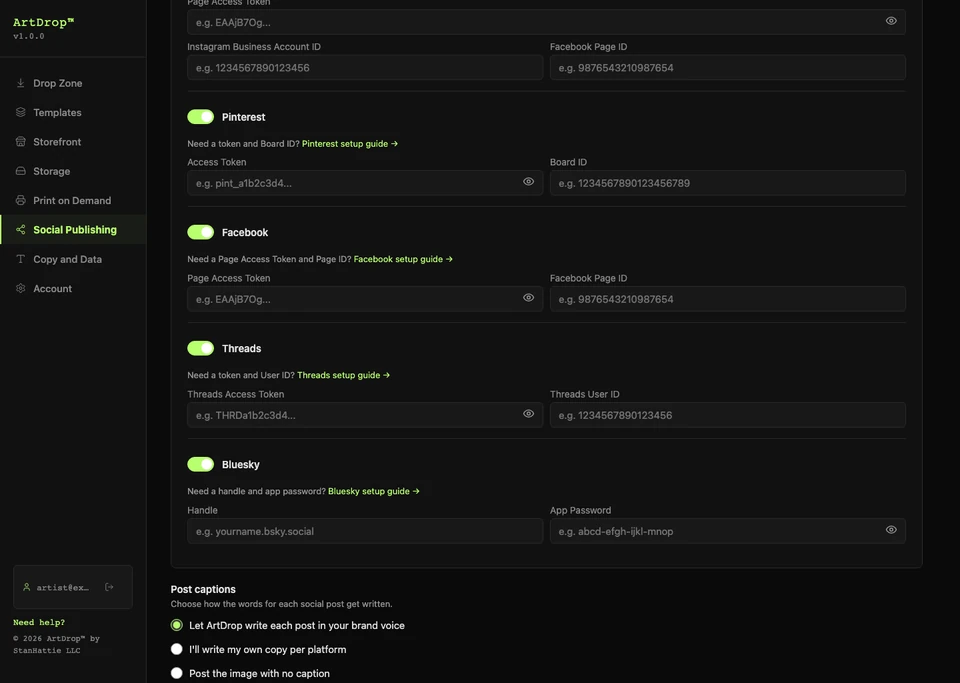Open the Need help? link
Screen dimensions: 960x683
tap(39, 622)
